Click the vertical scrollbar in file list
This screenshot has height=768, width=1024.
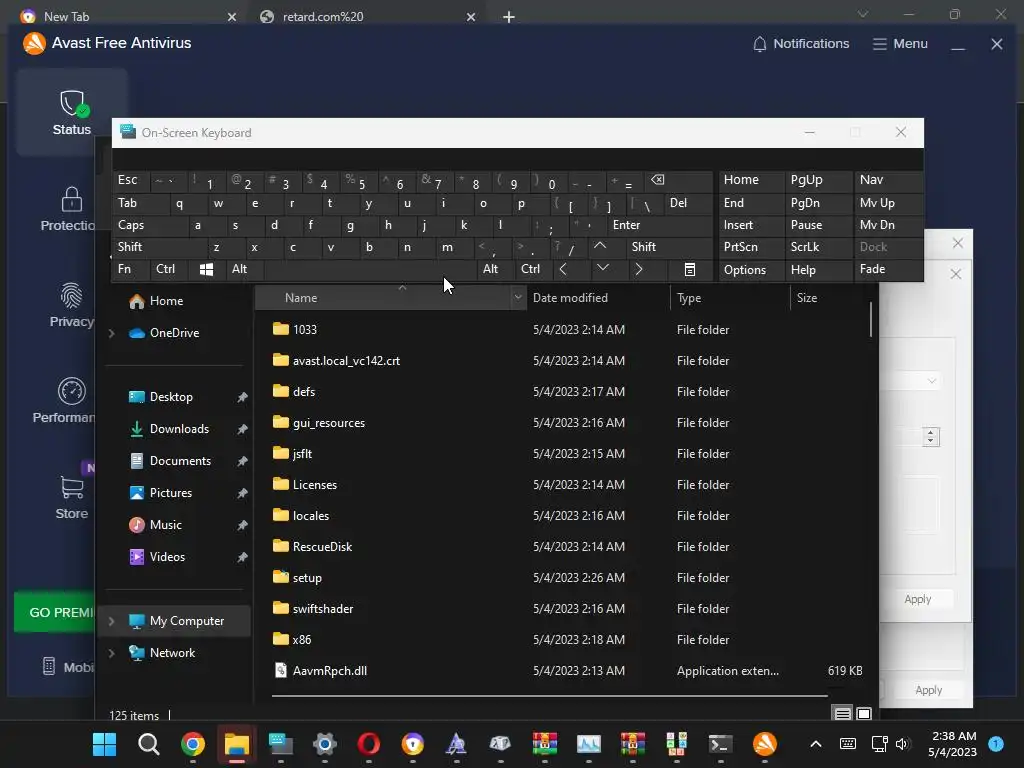pos(871,319)
